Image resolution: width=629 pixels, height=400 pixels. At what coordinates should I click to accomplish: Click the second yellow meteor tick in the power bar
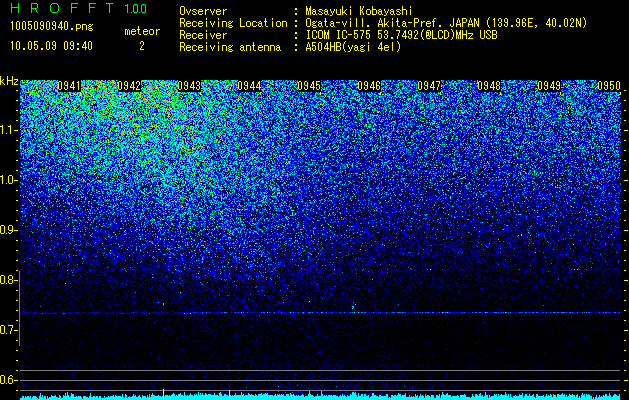[x=229, y=394]
